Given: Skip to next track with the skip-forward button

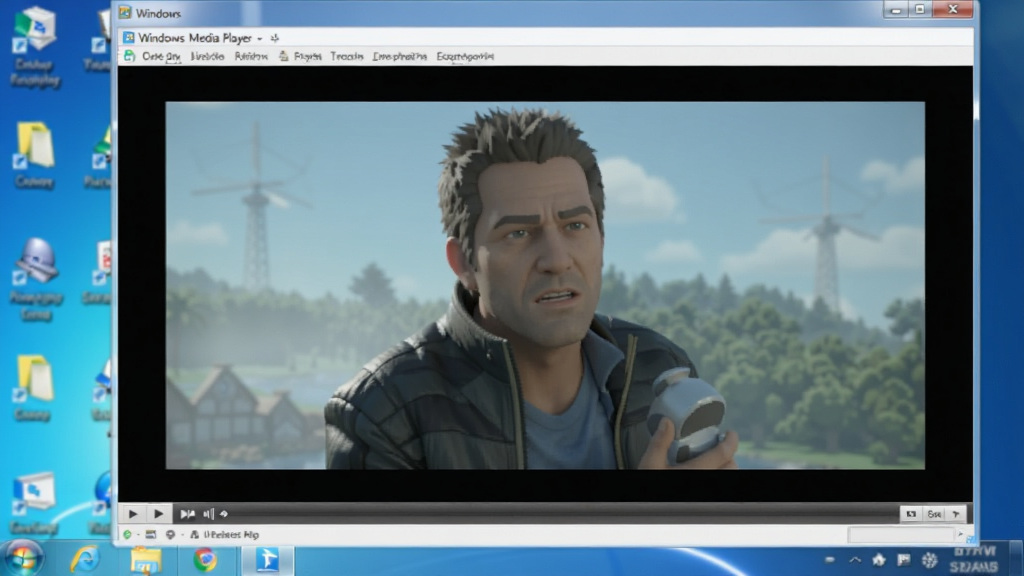Looking at the screenshot, I should click(x=187, y=514).
